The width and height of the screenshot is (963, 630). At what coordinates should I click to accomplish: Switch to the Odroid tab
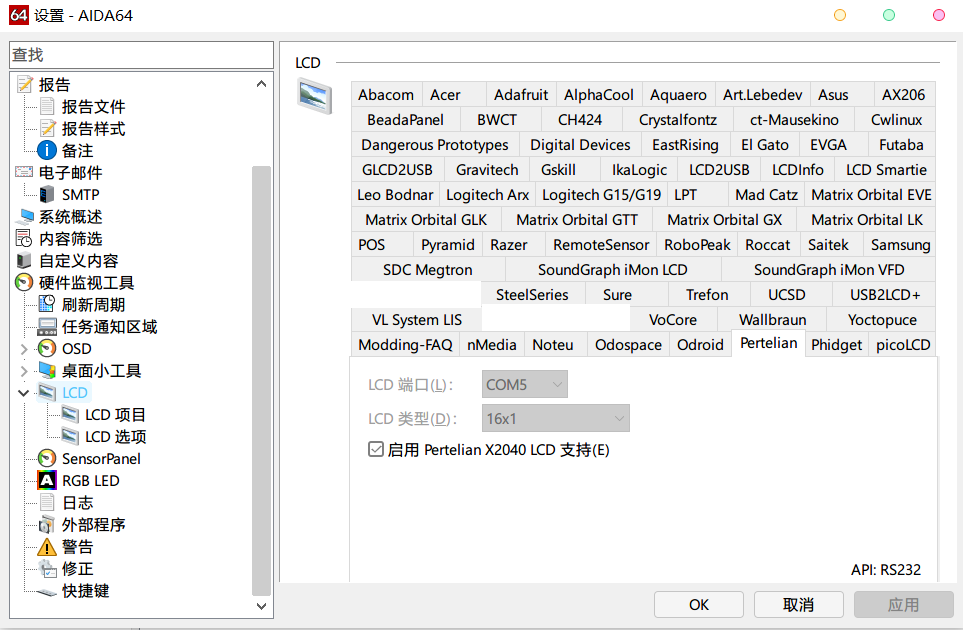[700, 345]
